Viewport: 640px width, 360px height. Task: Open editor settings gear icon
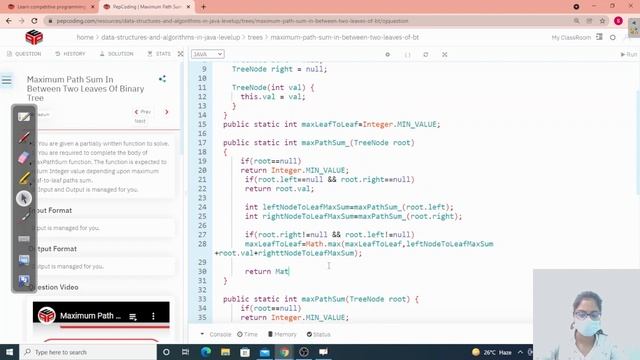(387, 54)
